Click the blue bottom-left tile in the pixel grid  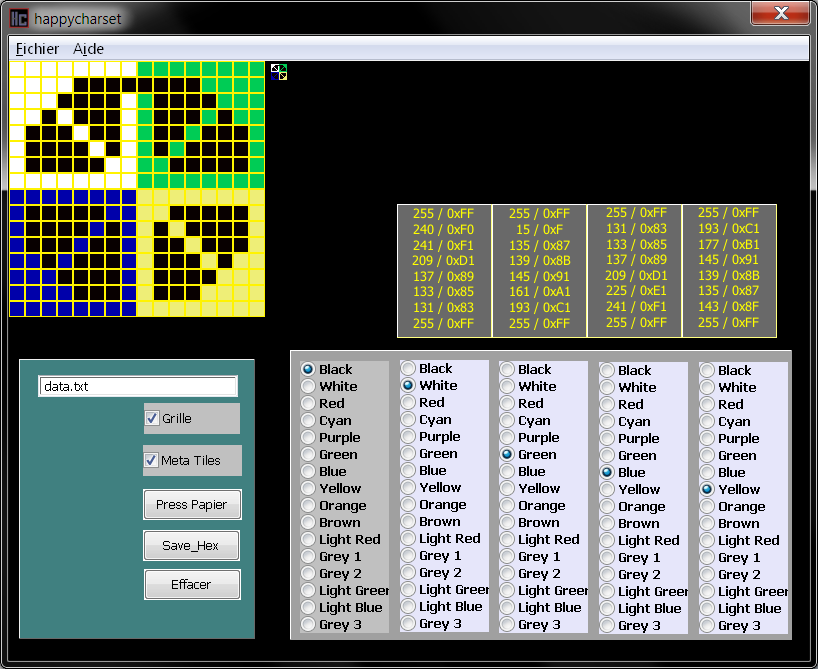point(72,252)
